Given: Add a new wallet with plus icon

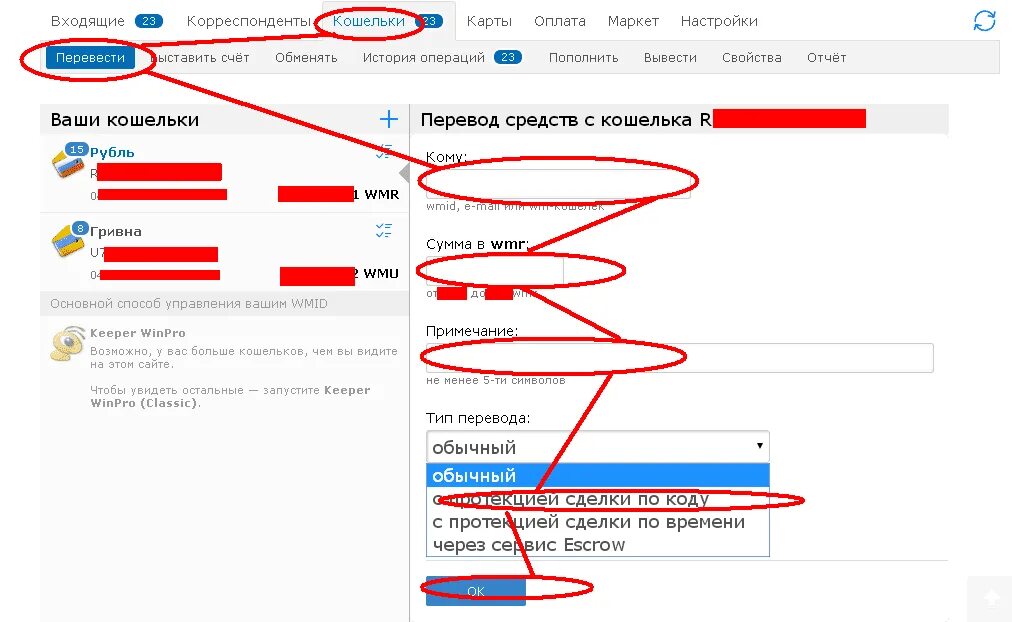Looking at the screenshot, I should click(x=389, y=119).
